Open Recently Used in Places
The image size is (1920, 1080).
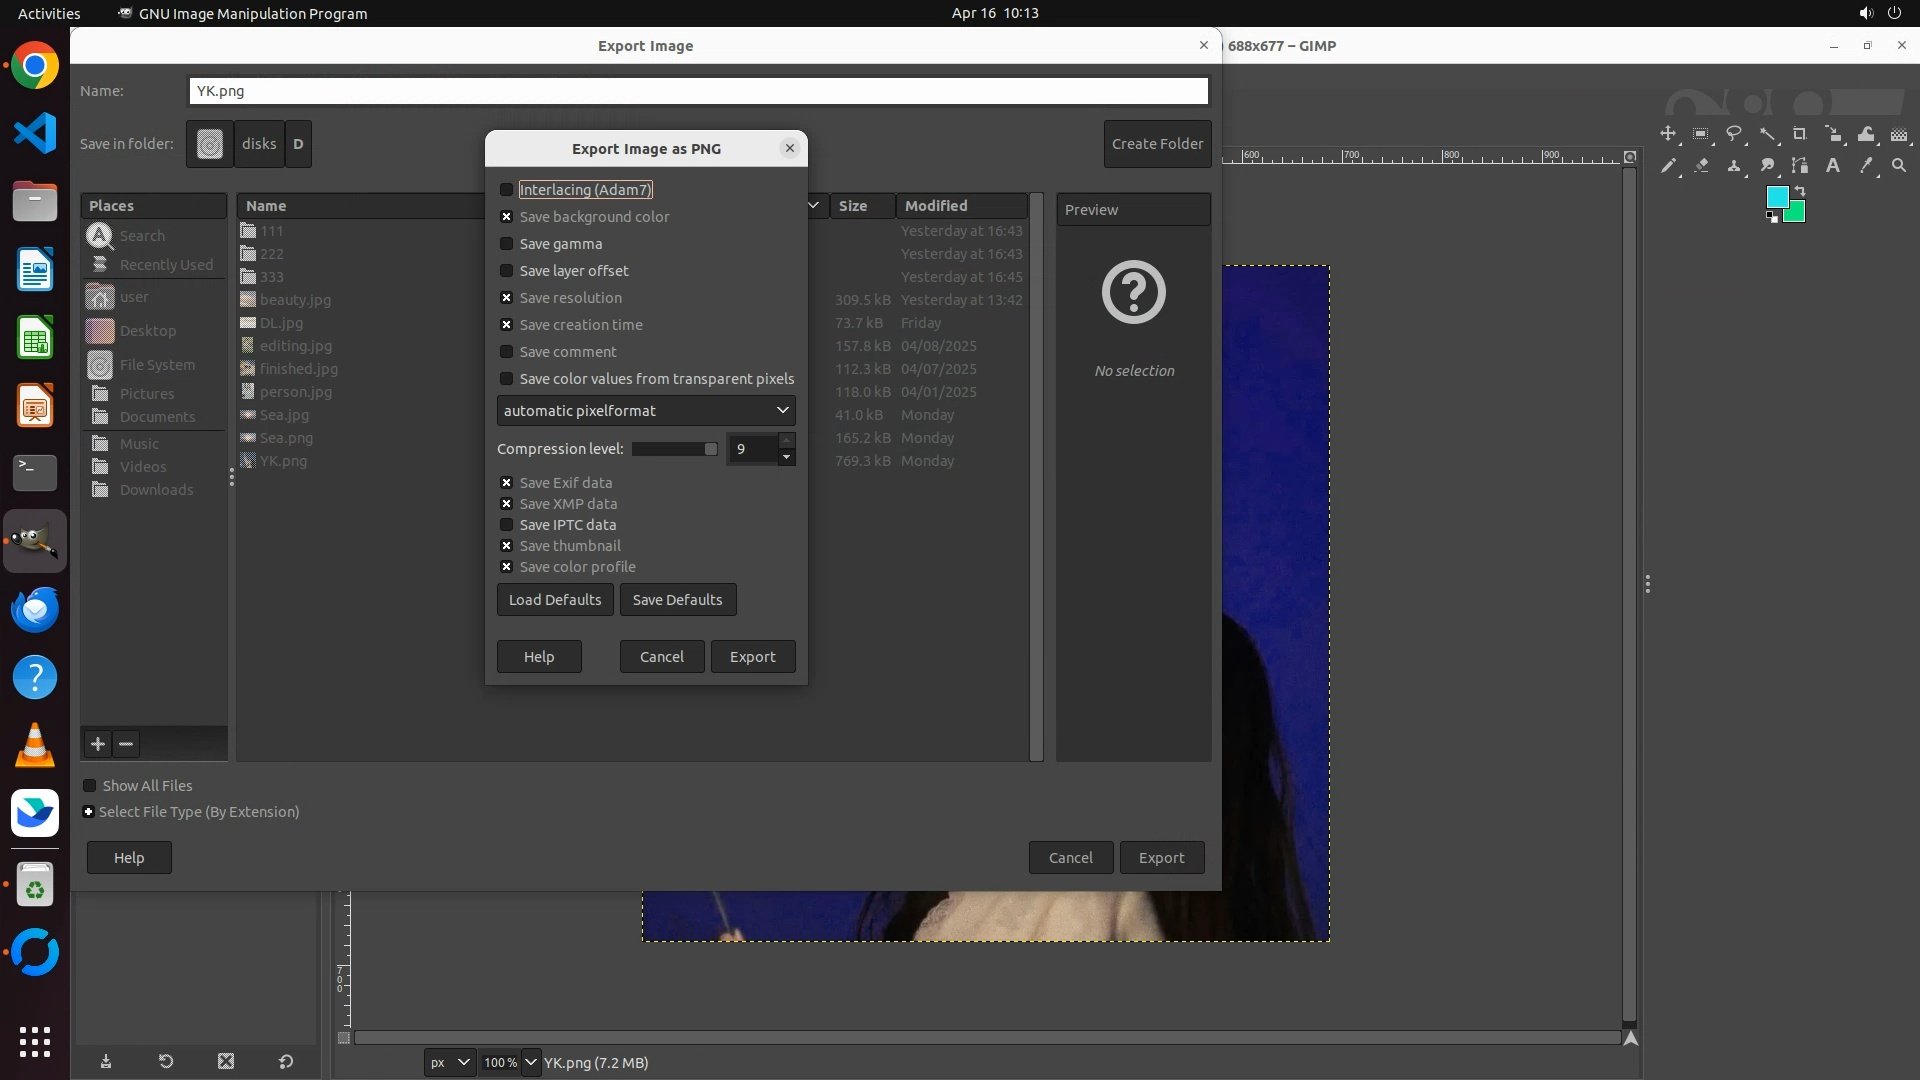tap(166, 265)
